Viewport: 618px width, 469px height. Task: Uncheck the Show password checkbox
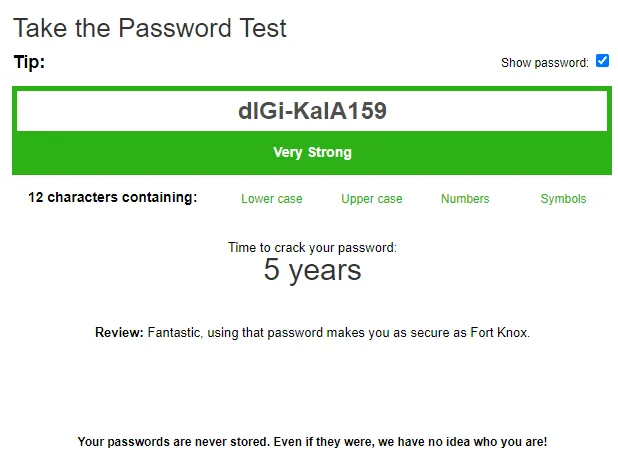[x=602, y=61]
